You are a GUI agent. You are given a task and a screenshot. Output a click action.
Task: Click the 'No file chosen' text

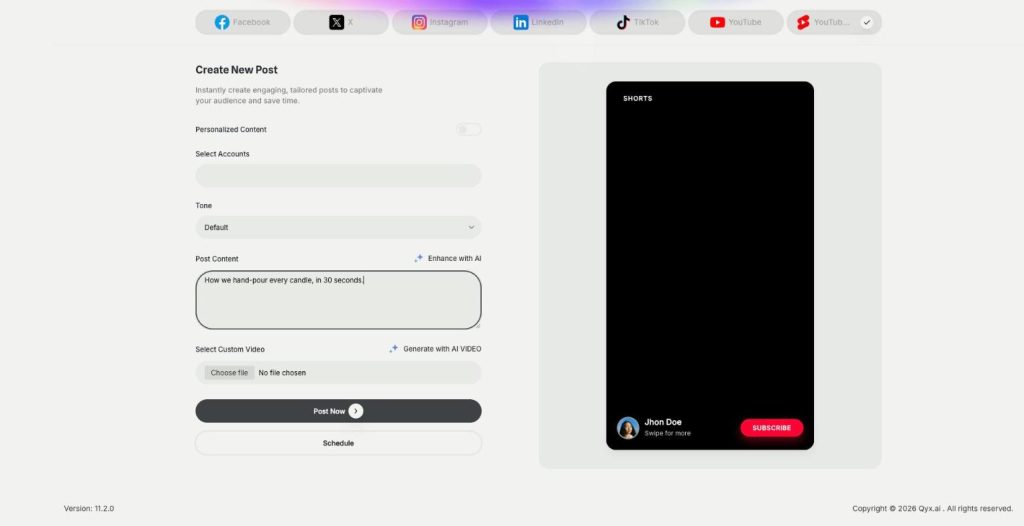tap(282, 372)
